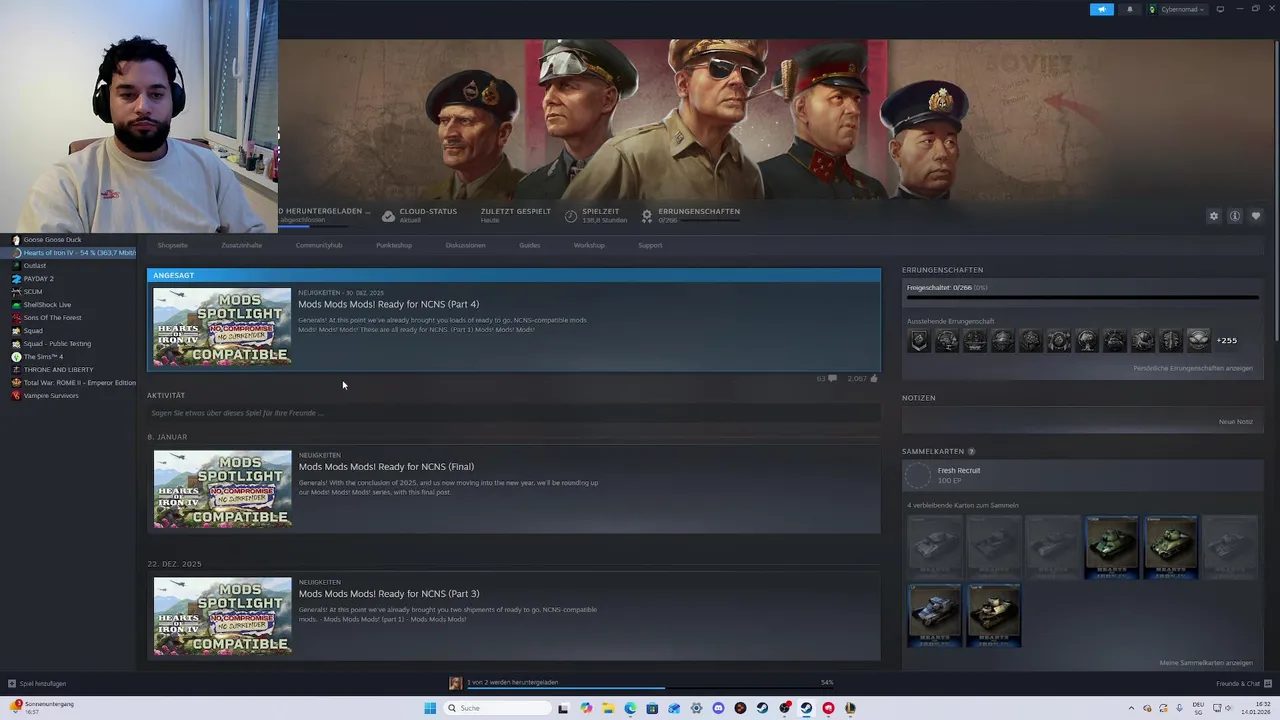Open the Diskussionen tab
1280x720 pixels.
tap(466, 245)
